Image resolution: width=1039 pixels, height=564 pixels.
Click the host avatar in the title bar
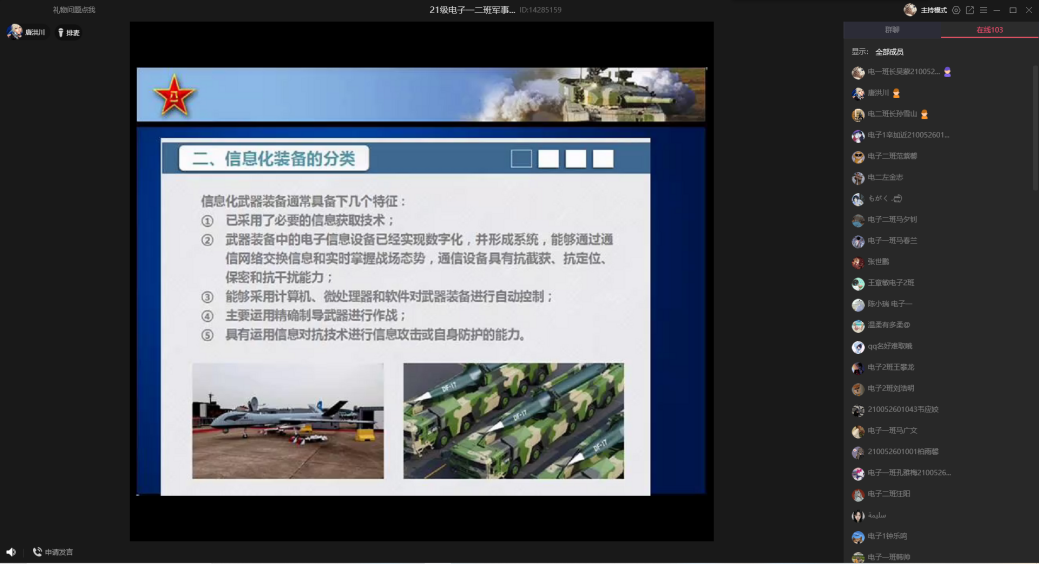[x=910, y=10]
